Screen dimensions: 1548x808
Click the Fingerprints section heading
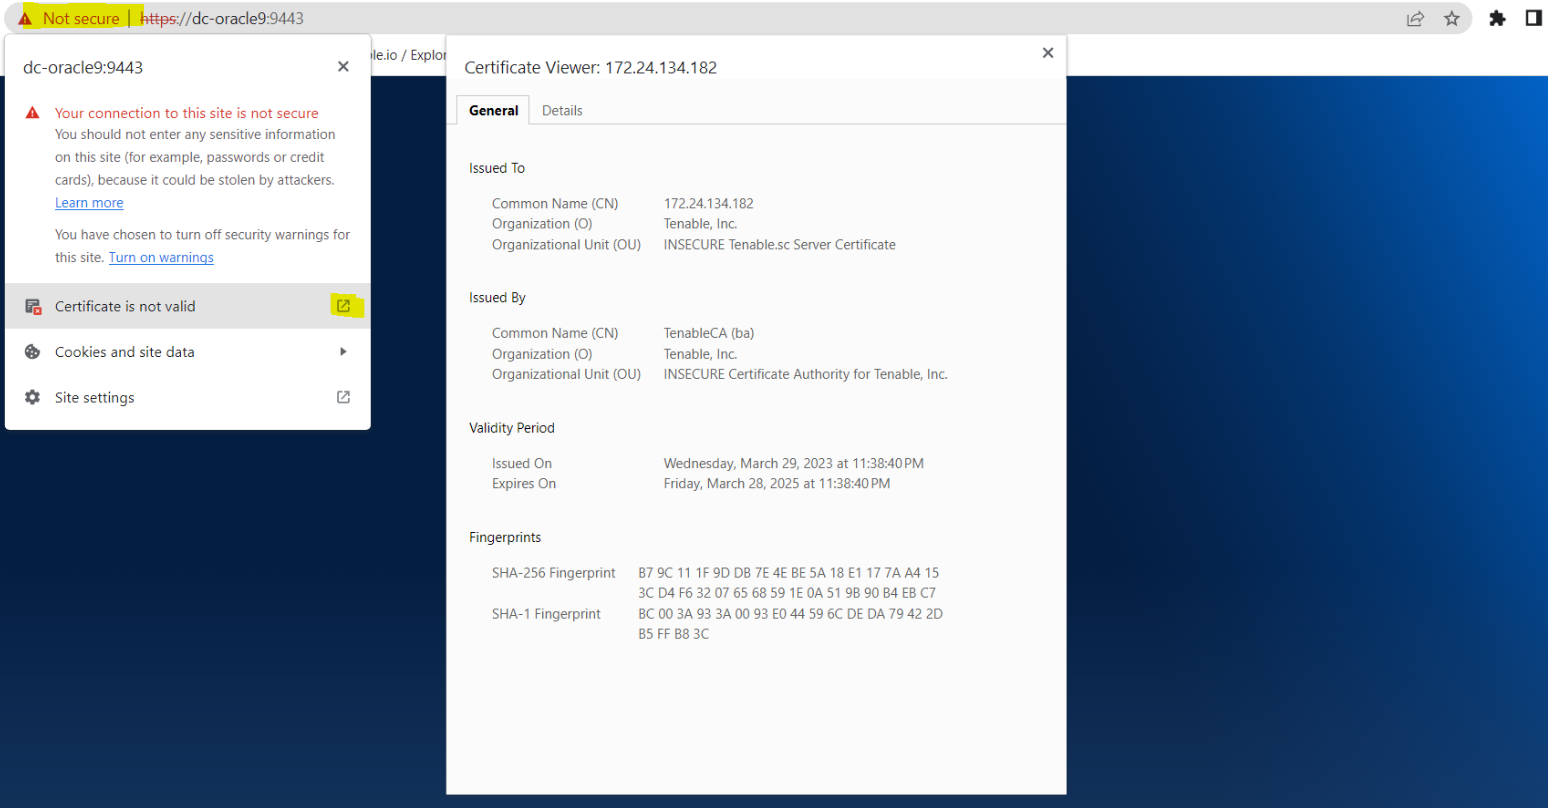[505, 537]
